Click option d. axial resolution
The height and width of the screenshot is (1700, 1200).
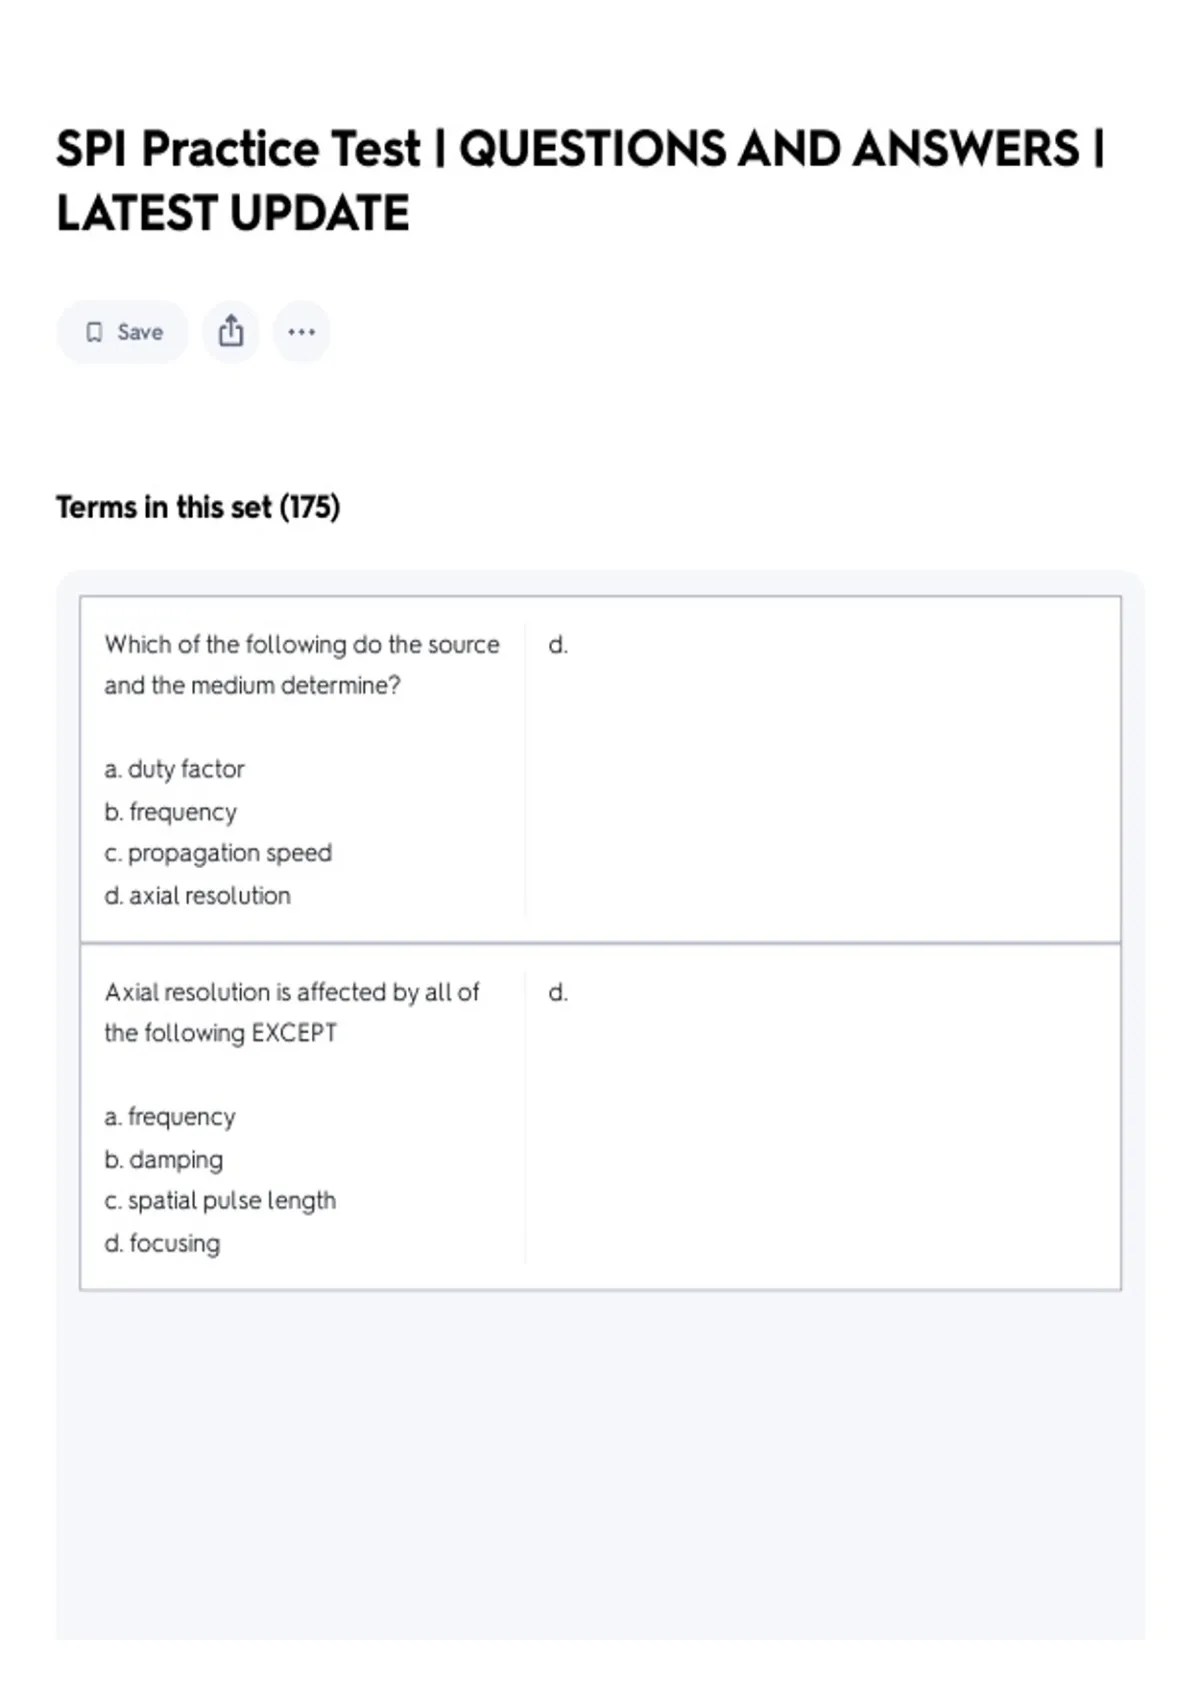click(197, 896)
